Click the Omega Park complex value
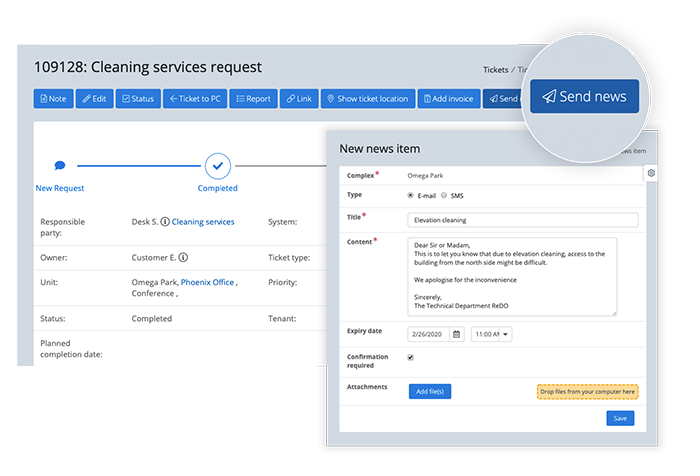 tap(425, 175)
